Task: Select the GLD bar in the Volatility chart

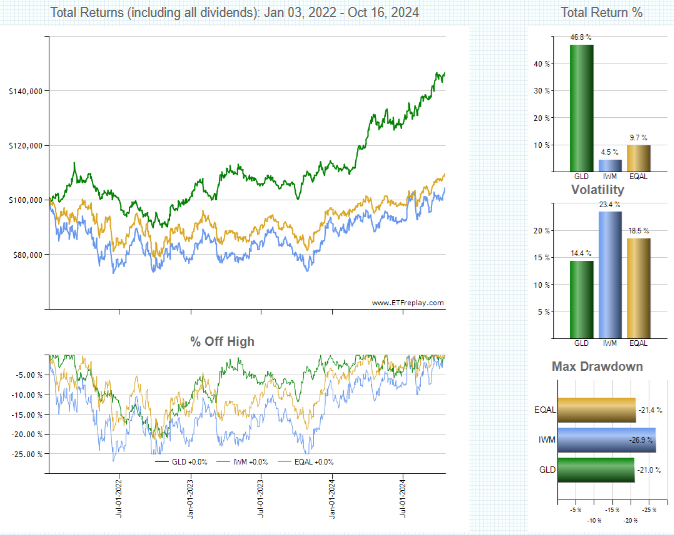Action: tap(581, 298)
